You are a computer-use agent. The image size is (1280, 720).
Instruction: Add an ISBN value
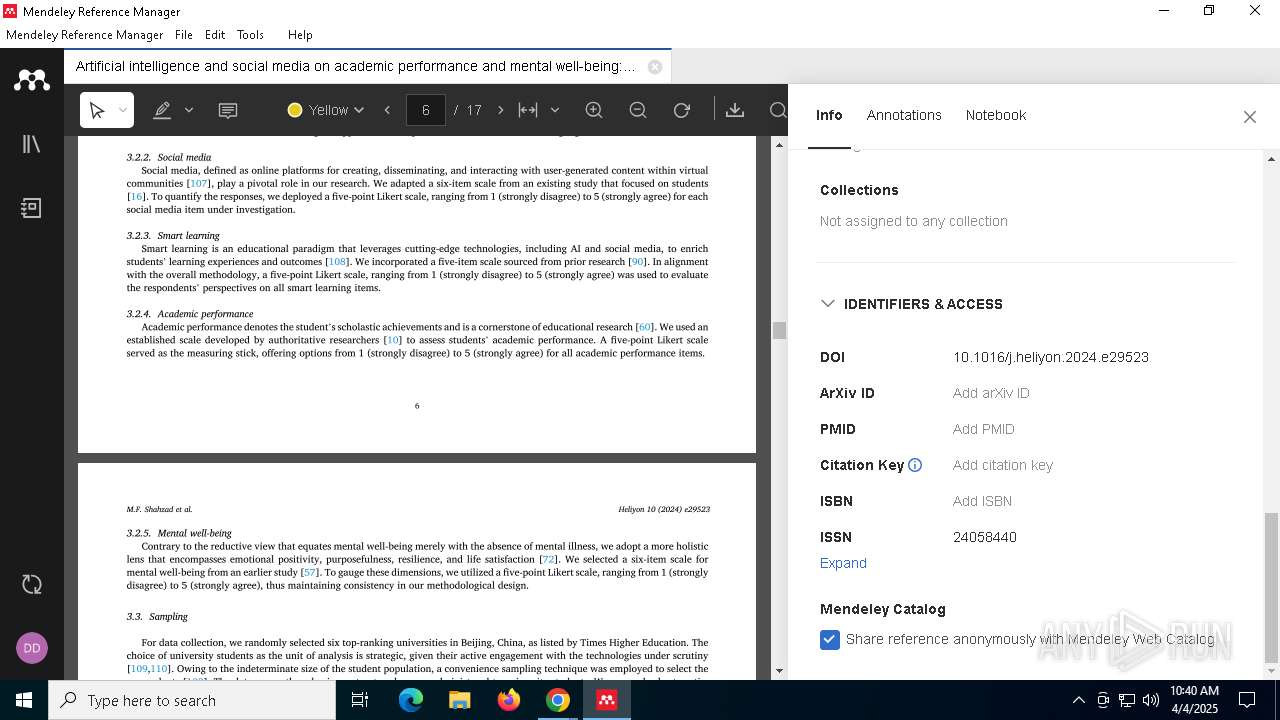[982, 501]
